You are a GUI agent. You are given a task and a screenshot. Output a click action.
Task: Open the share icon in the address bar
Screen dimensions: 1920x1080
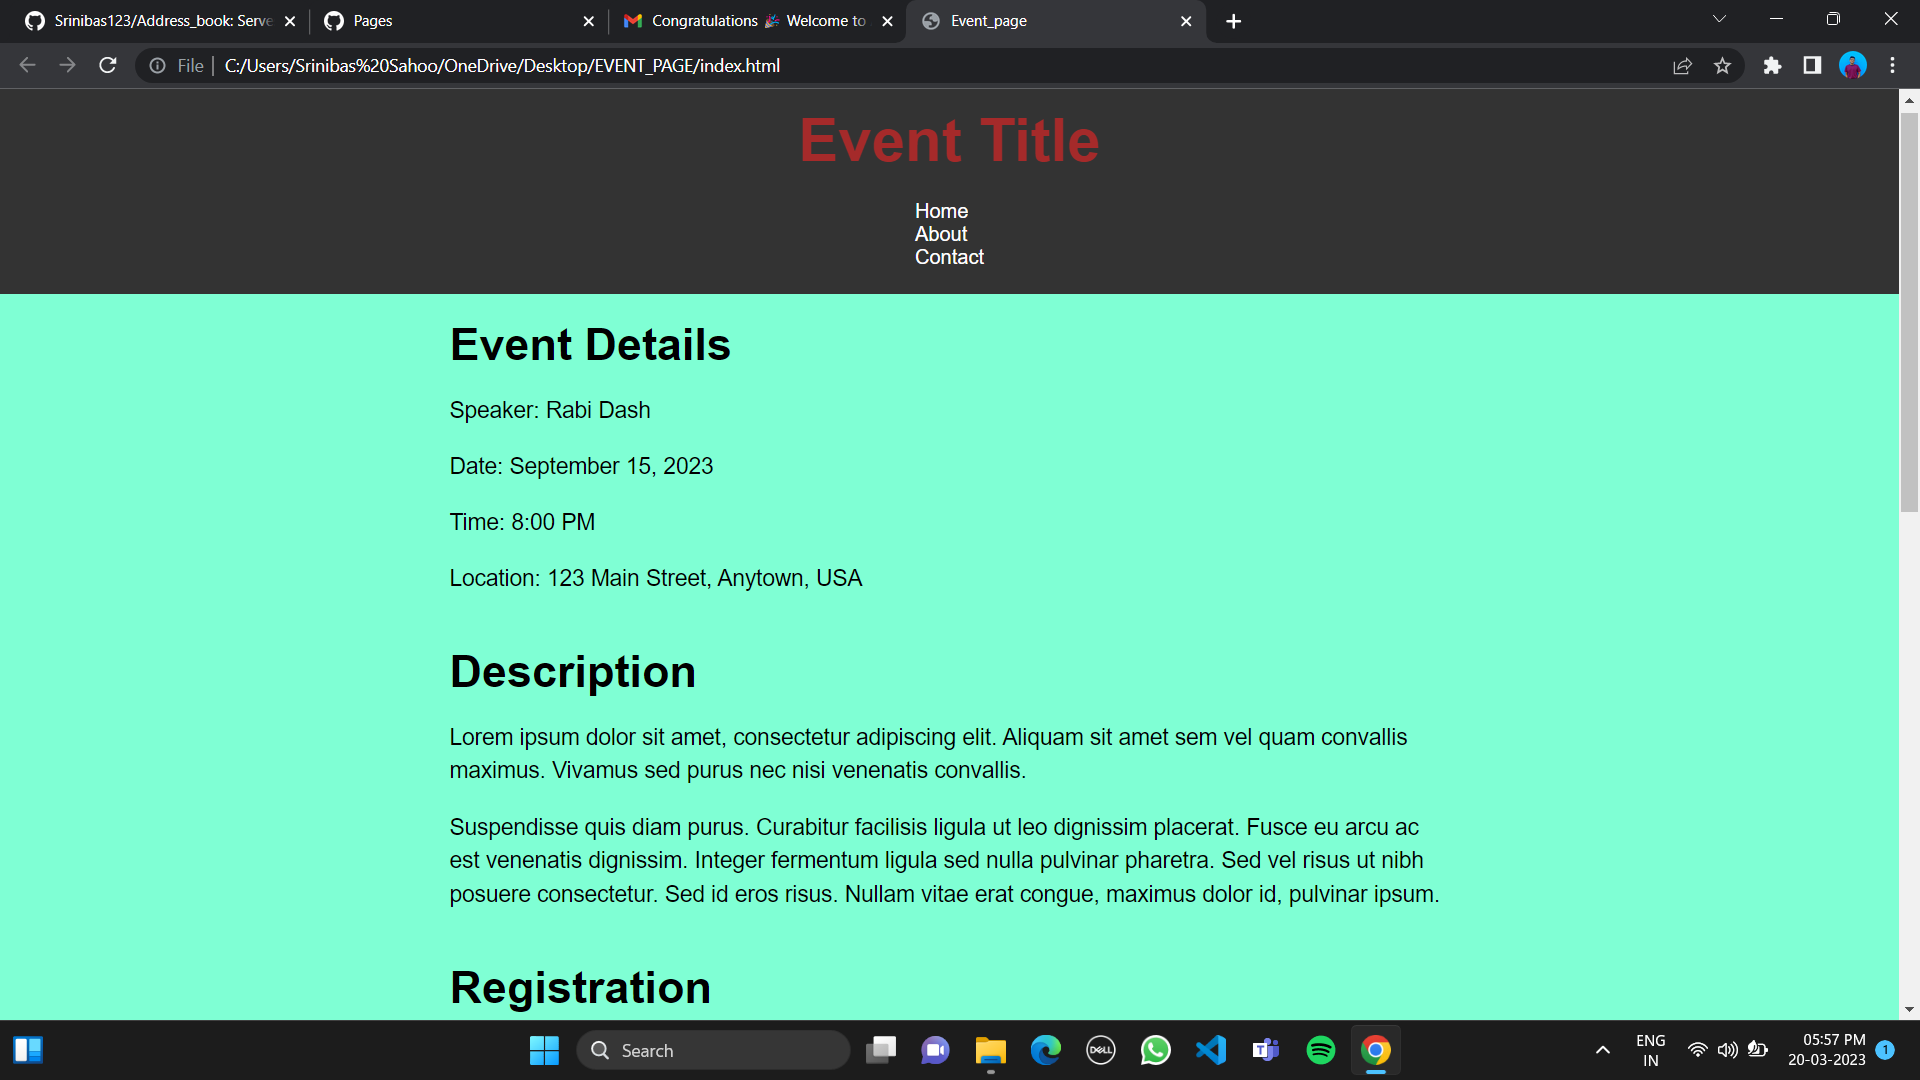coord(1683,65)
